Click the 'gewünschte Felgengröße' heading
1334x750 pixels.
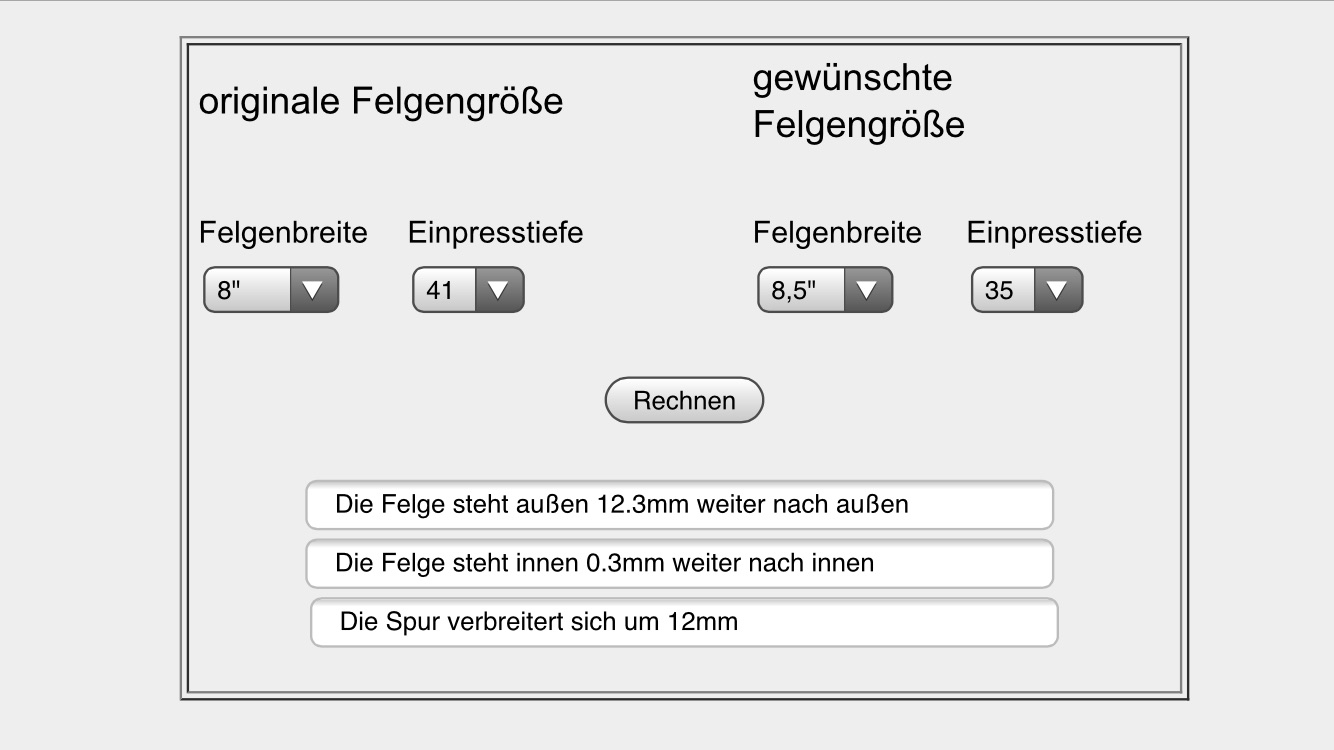(858, 102)
